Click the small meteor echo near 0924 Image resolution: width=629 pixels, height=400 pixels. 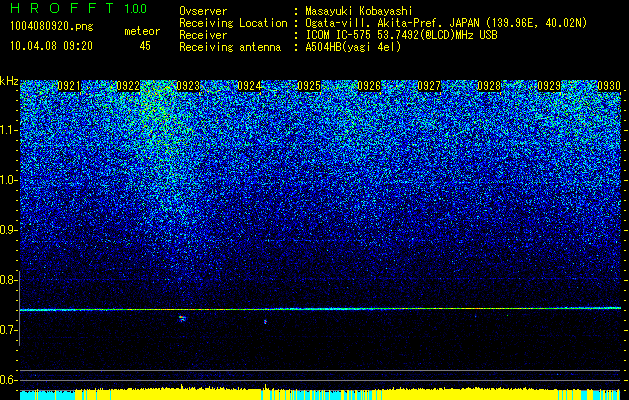265,321
